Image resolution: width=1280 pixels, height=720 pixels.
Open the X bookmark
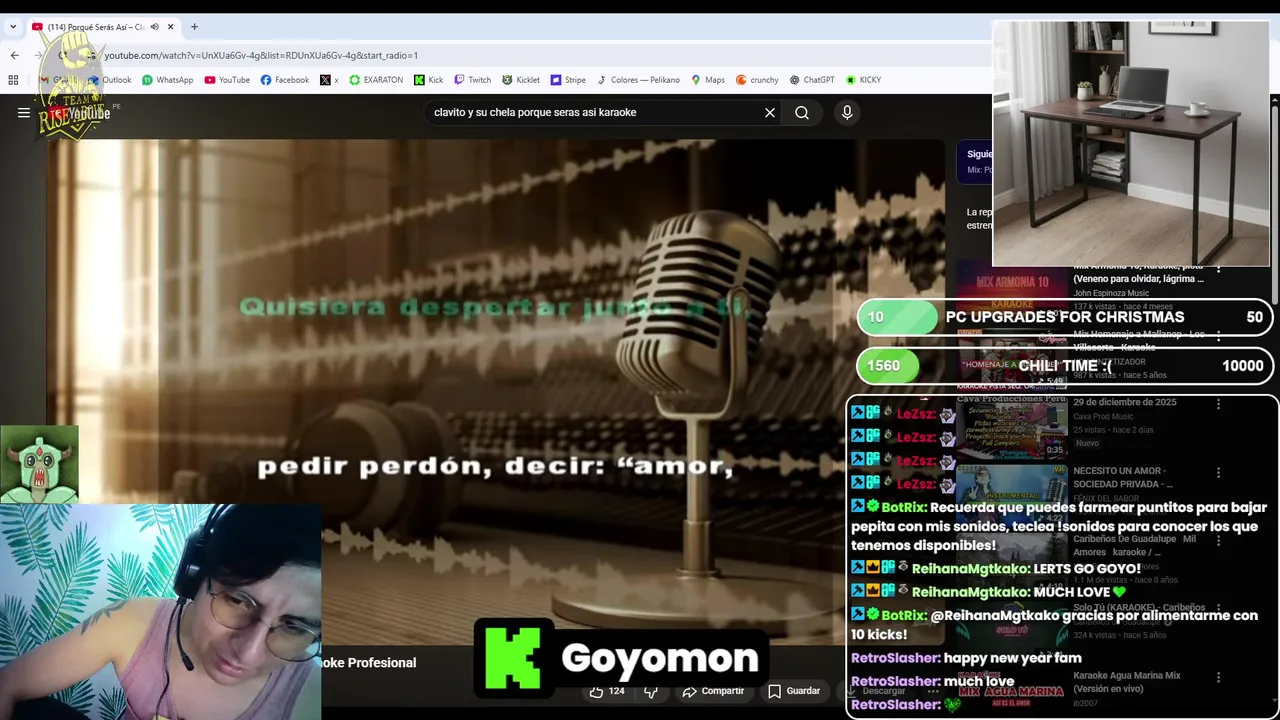pyautogui.click(x=329, y=80)
